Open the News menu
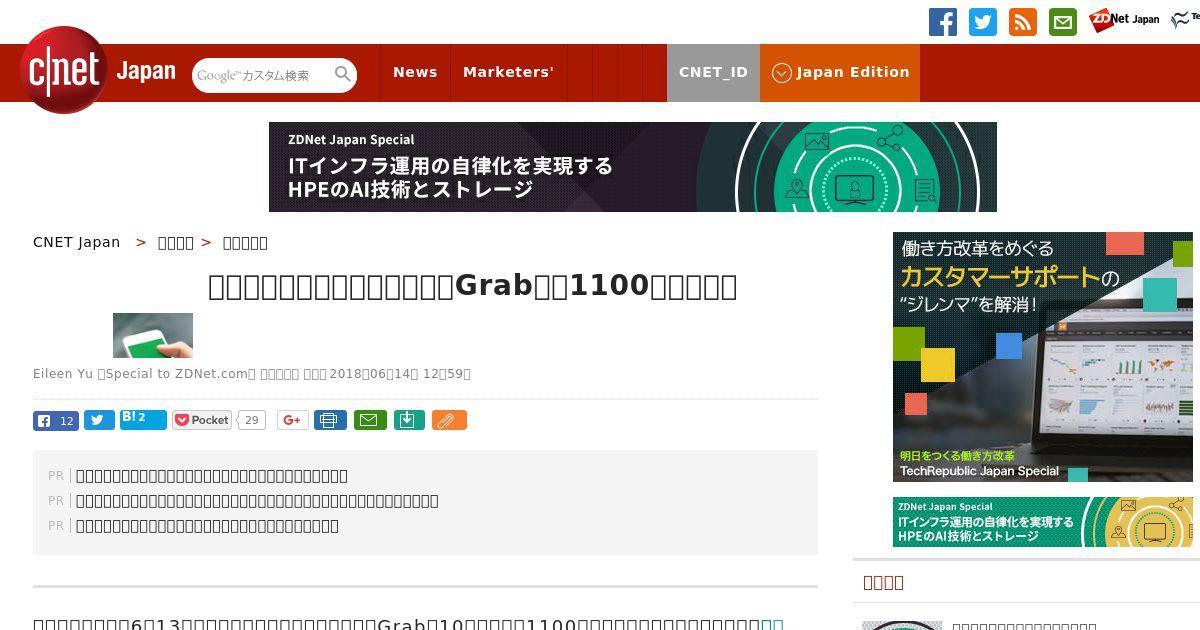1200x630 pixels. pos(415,72)
